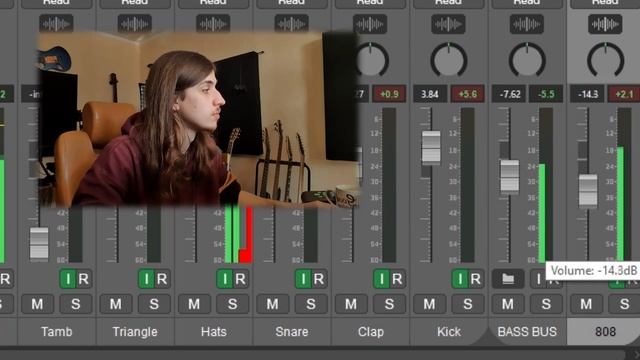Grab the Tamb channel volume fader

pos(39,244)
